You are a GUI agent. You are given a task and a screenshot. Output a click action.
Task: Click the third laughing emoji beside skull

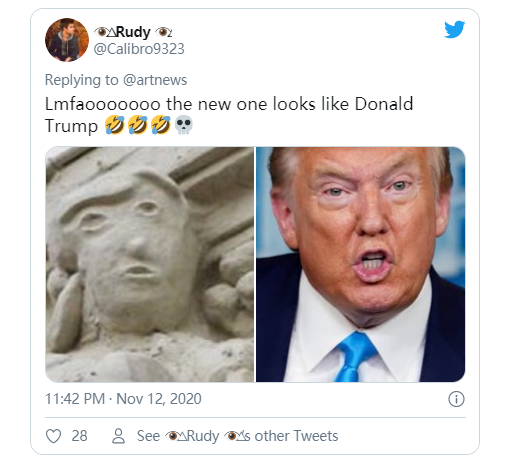pyautogui.click(x=161, y=125)
